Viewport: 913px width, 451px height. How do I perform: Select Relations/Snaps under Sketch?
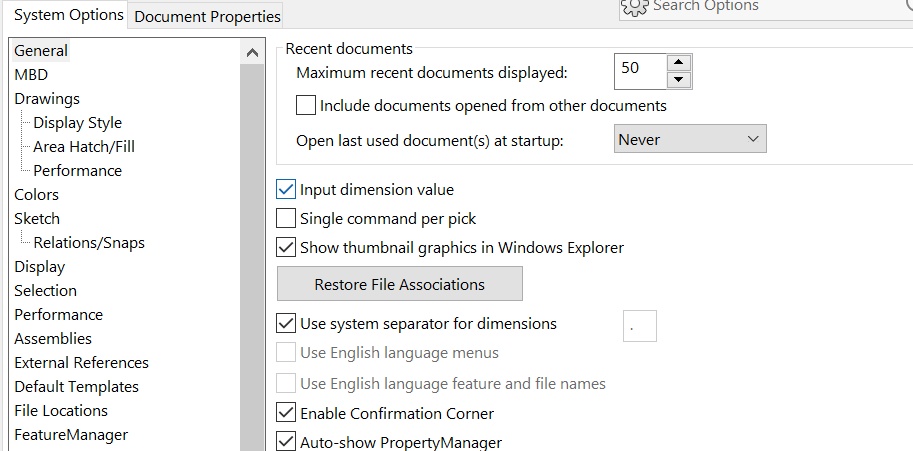coord(89,242)
